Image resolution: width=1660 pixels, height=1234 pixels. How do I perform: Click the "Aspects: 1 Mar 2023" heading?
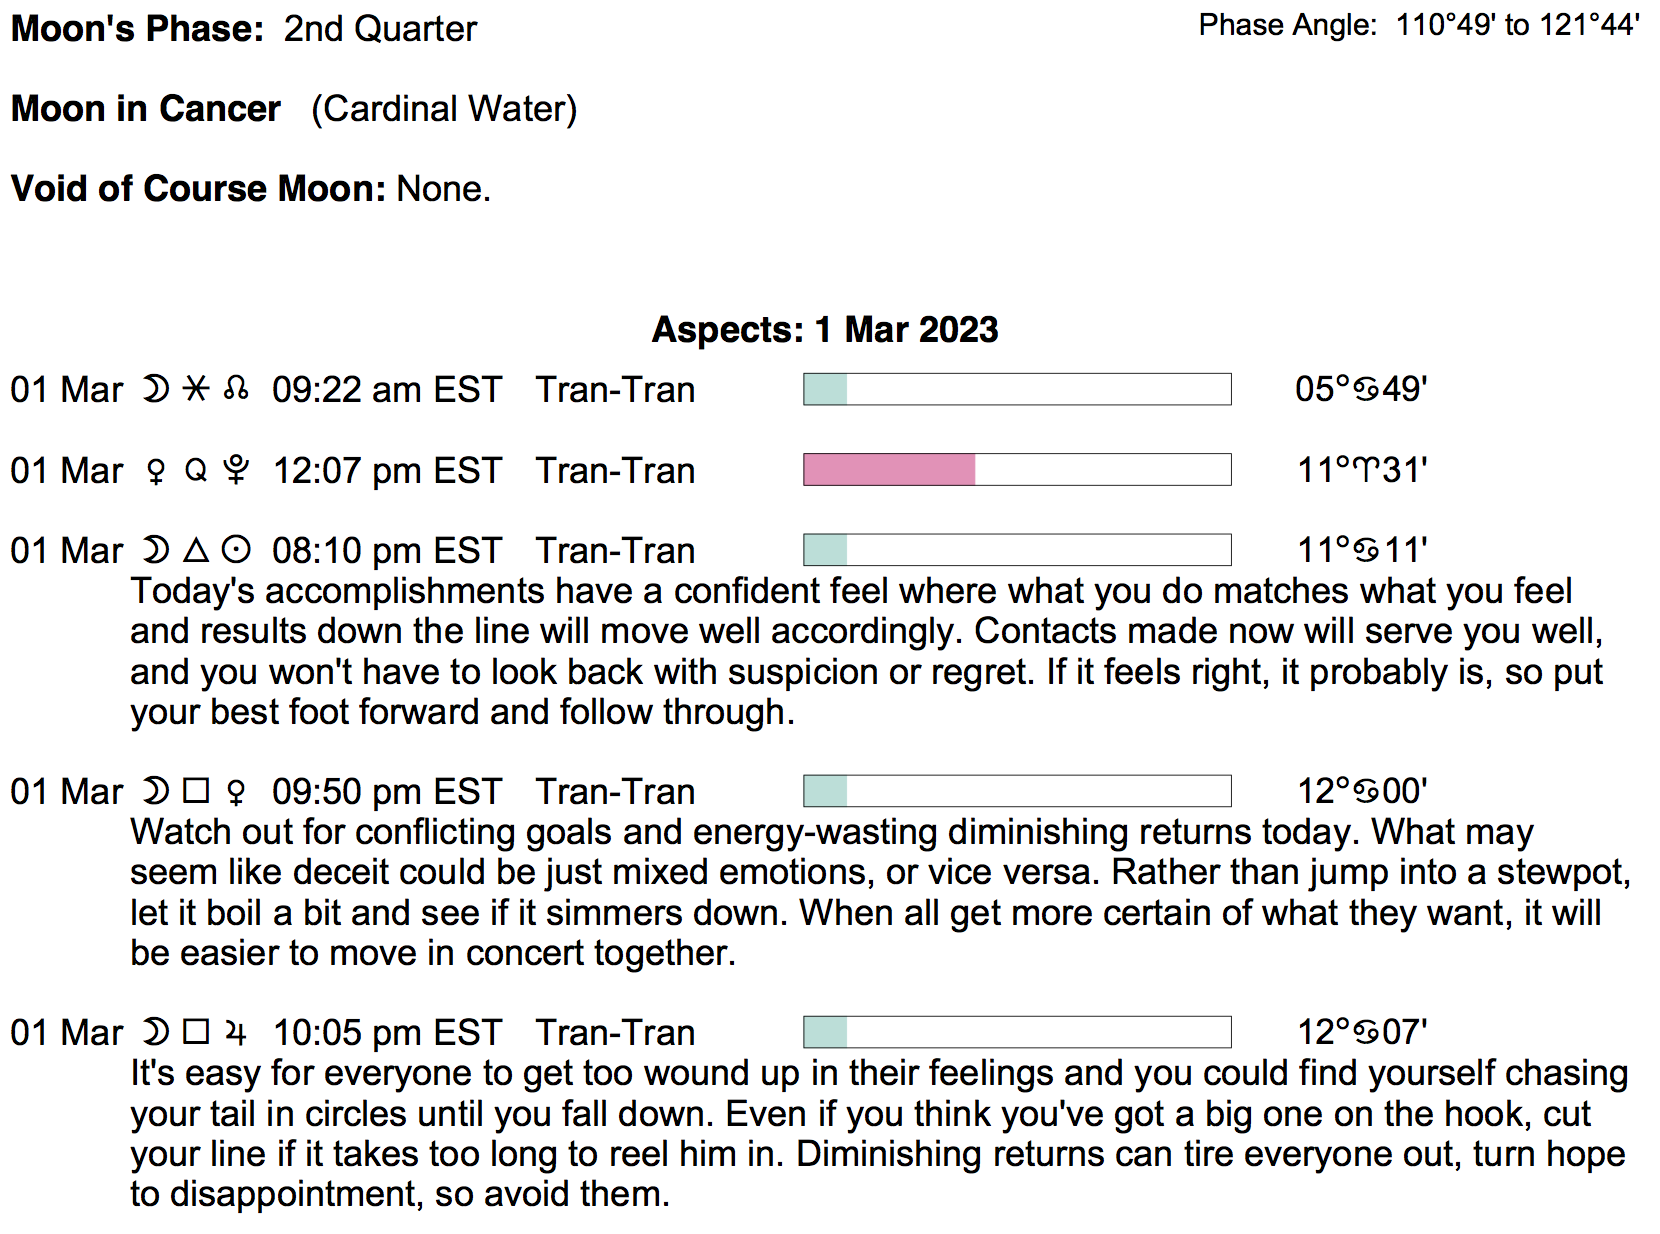(825, 329)
